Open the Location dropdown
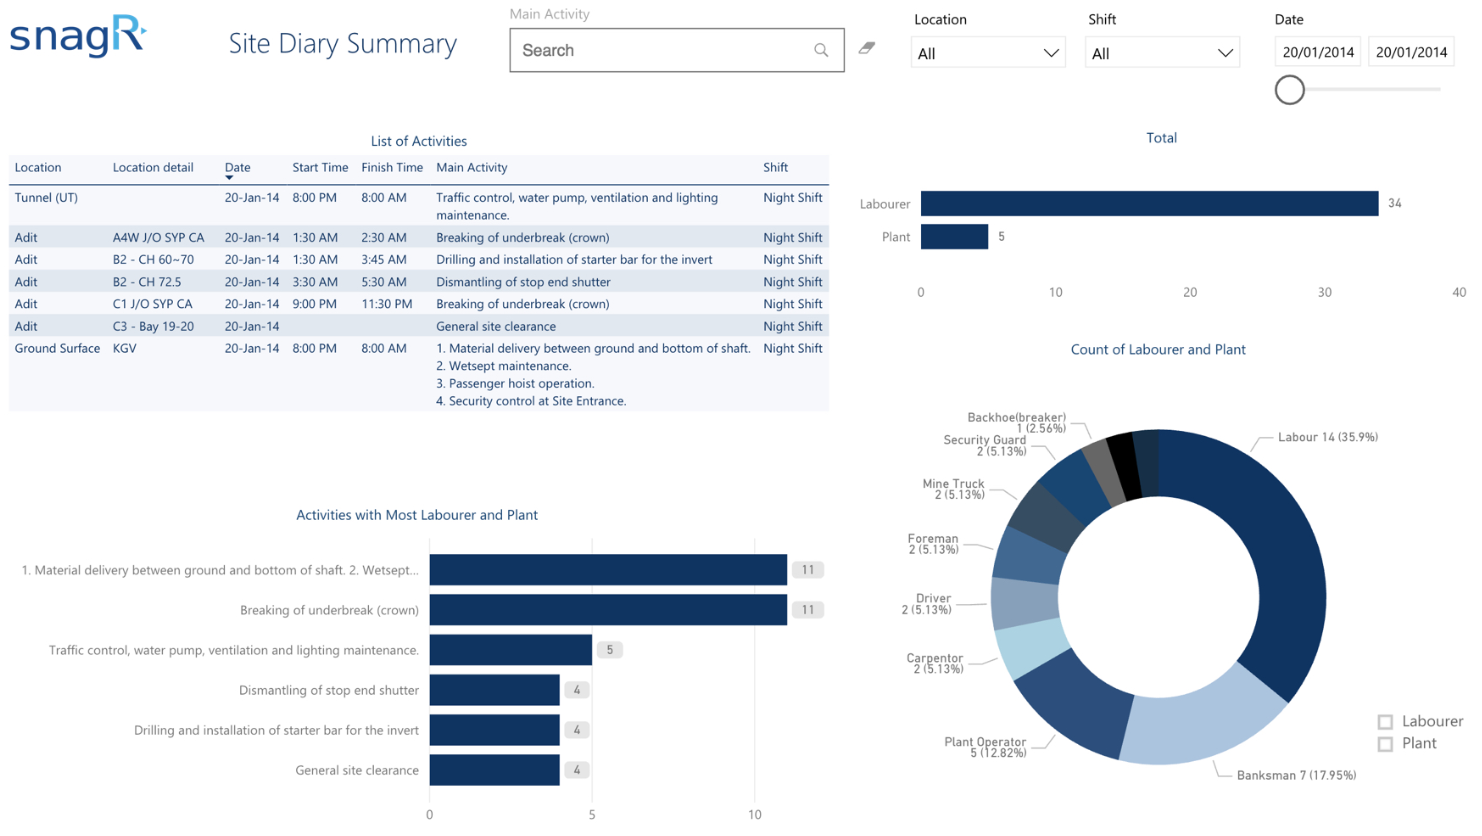Screen dimensions: 1482x836 (987, 53)
